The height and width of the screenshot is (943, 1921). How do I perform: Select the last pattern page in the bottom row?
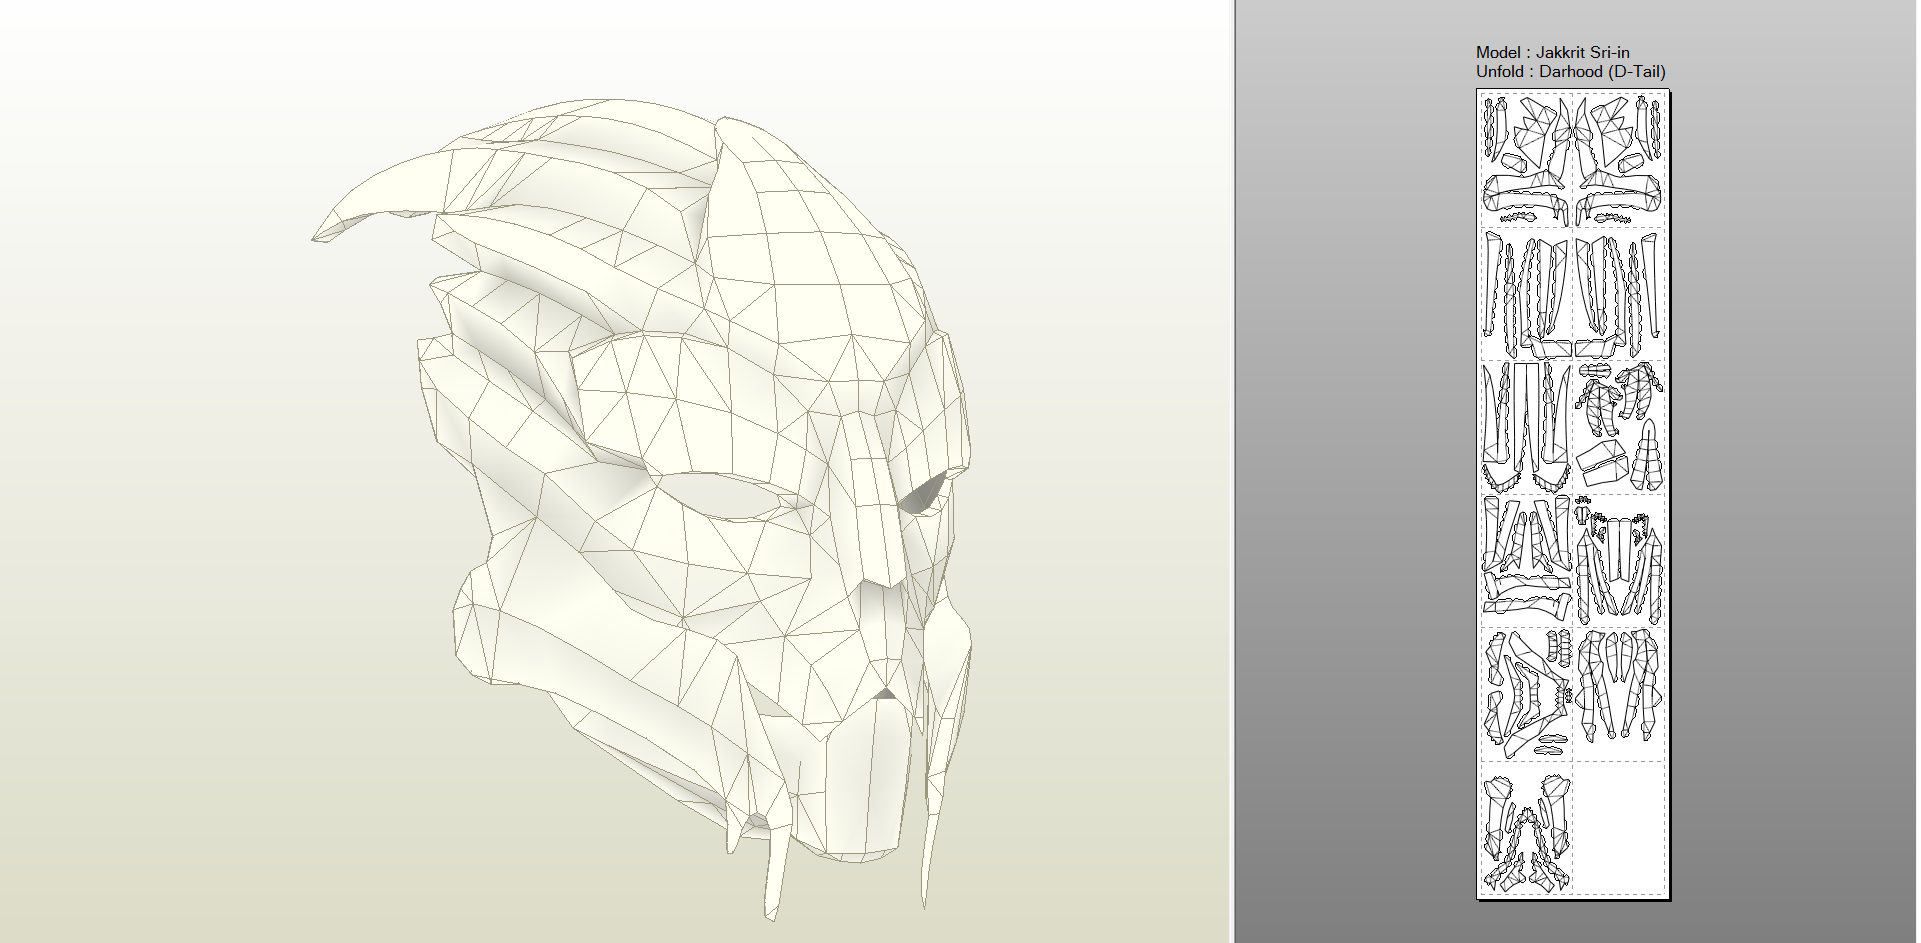[x=1527, y=828]
